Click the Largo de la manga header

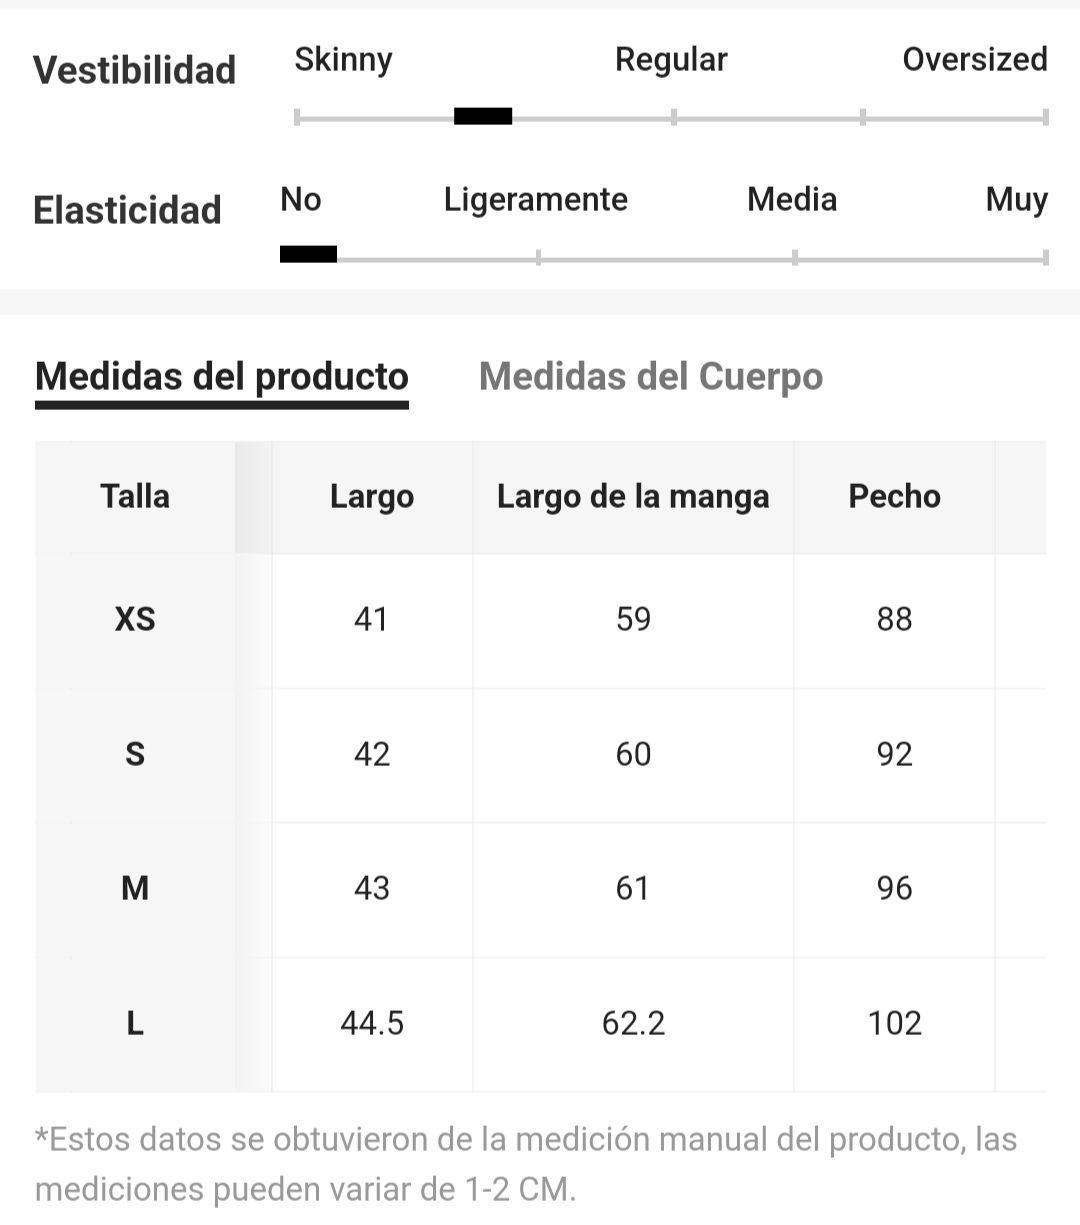pyautogui.click(x=633, y=497)
